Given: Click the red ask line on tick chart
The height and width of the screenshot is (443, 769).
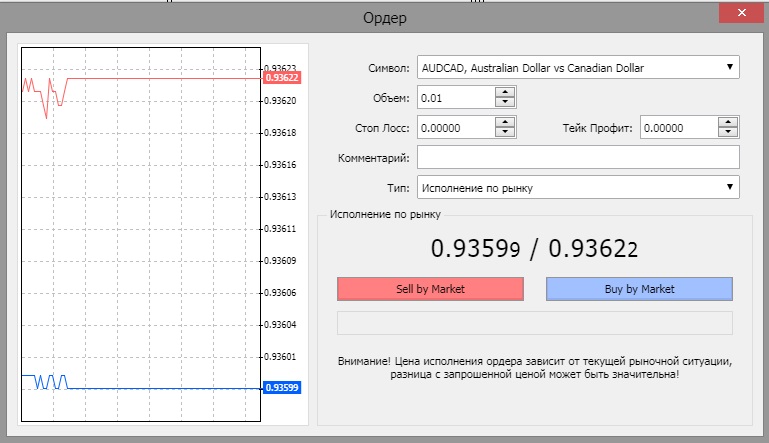Looking at the screenshot, I should pos(160,77).
